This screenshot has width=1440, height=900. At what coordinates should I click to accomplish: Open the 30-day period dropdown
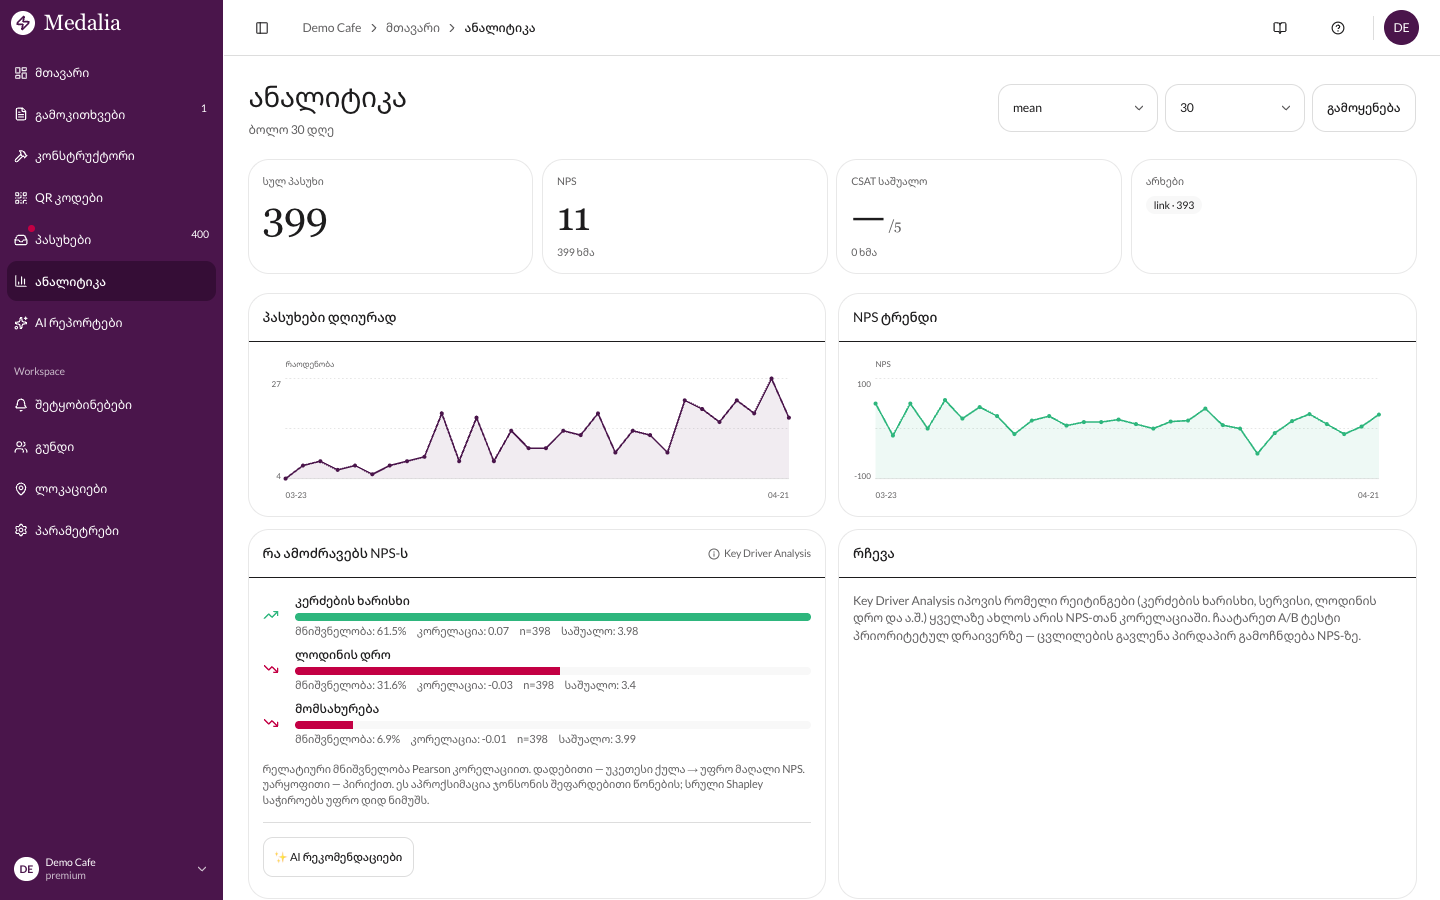[1234, 107]
